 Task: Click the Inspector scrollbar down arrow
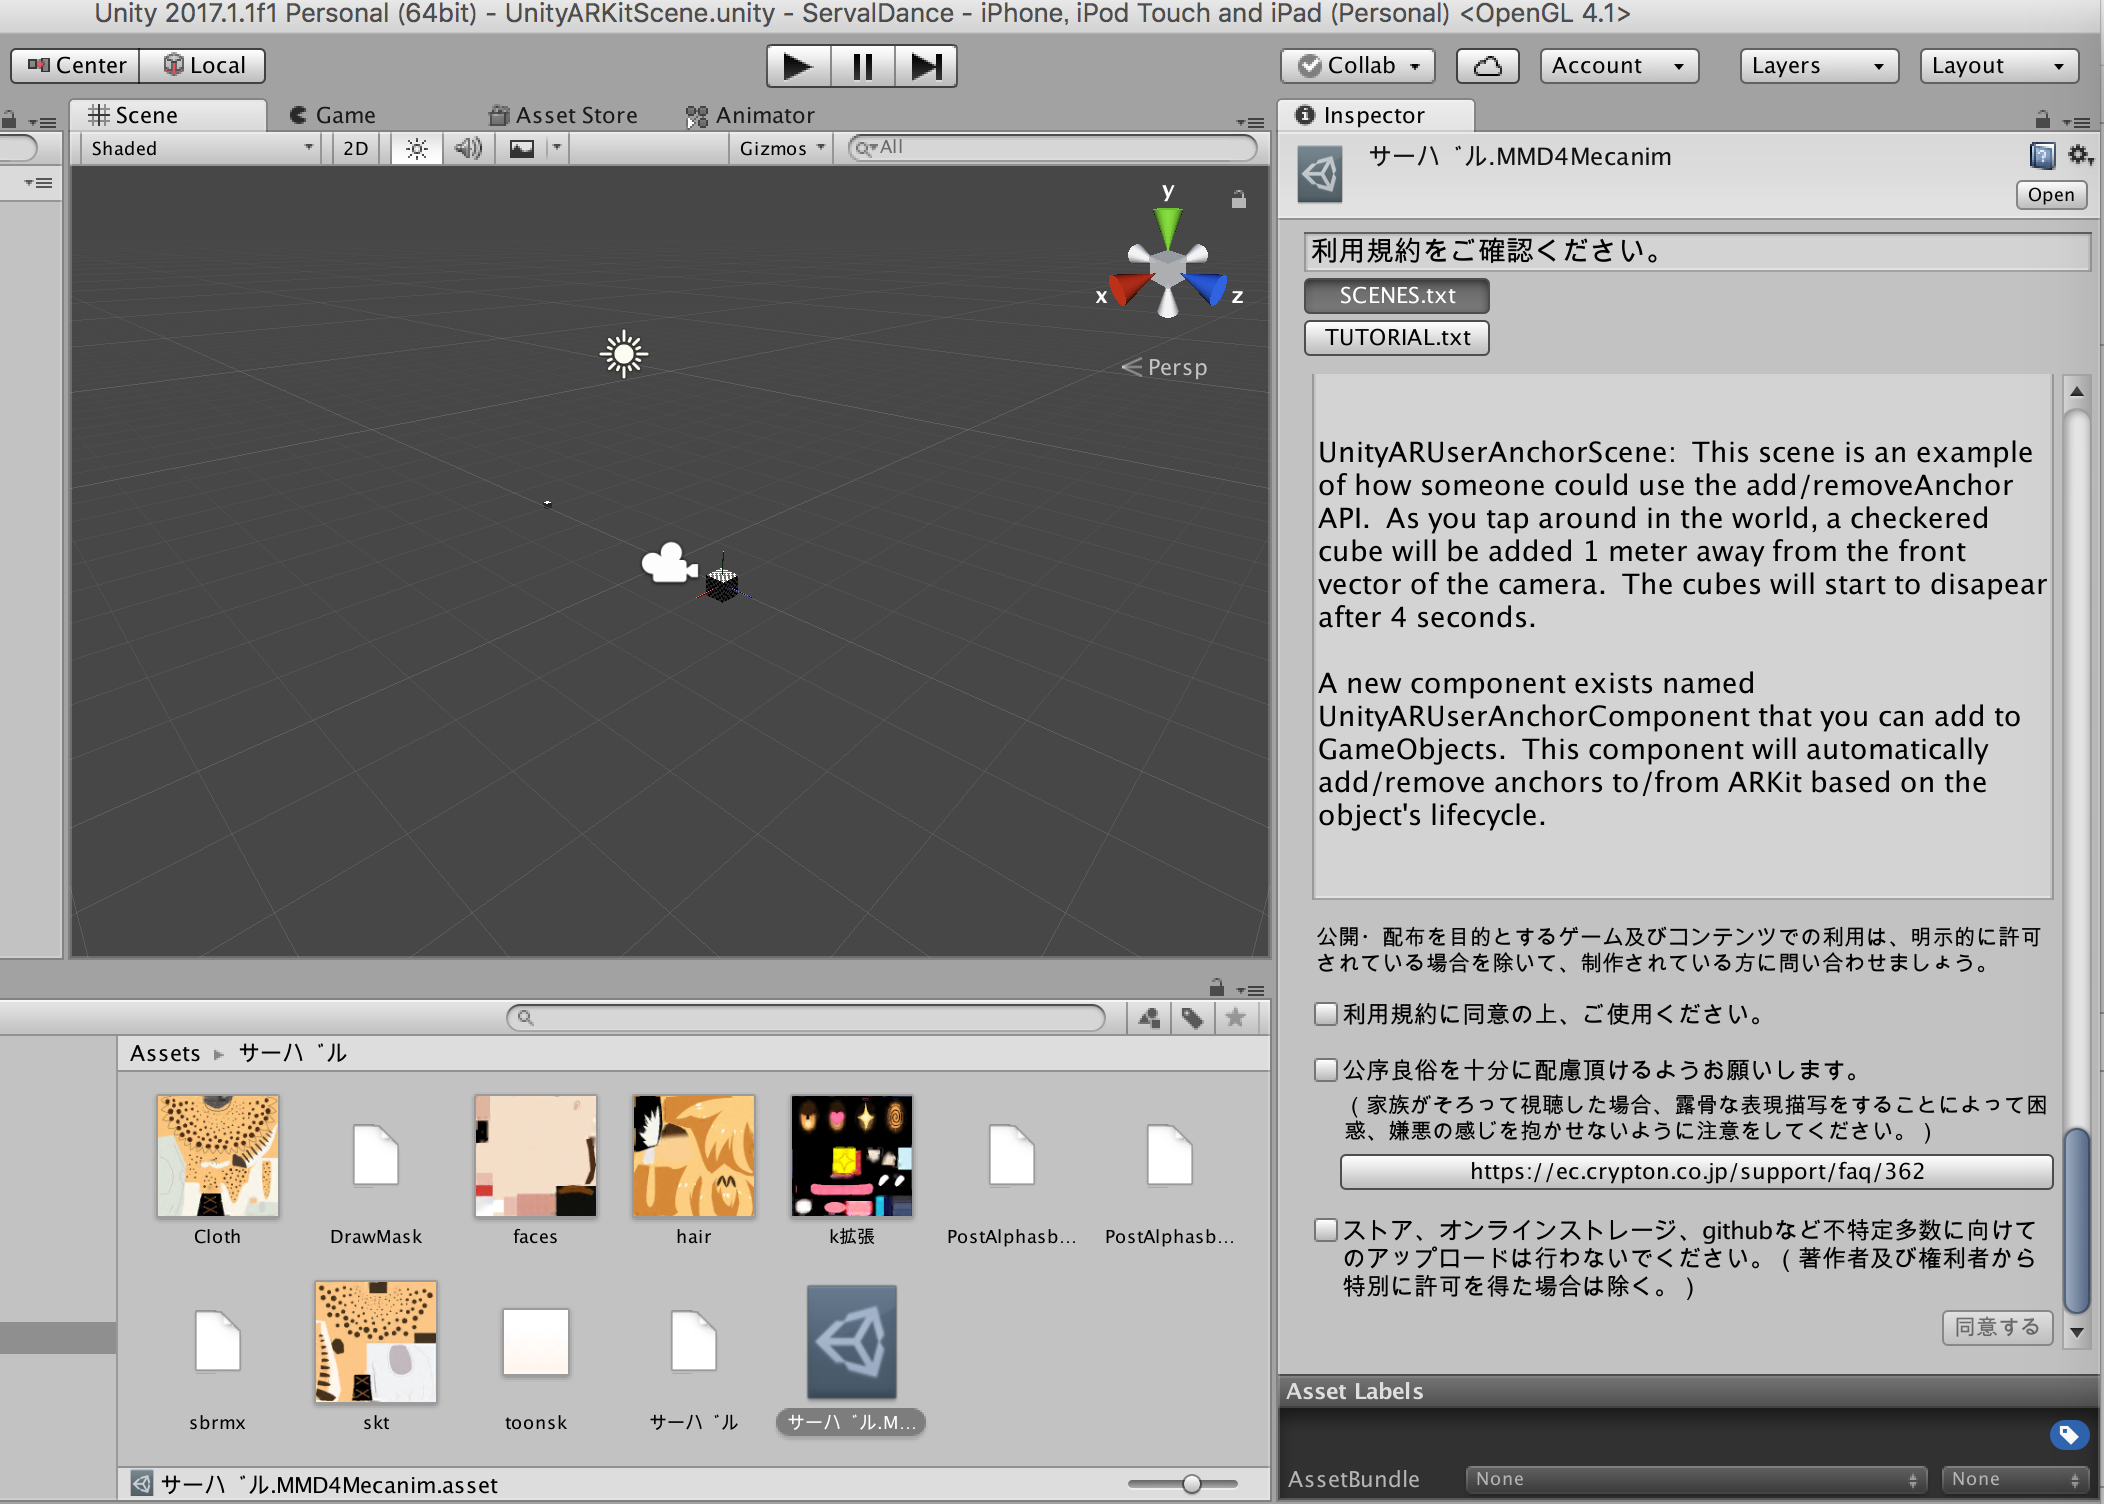pyautogui.click(x=2077, y=1332)
